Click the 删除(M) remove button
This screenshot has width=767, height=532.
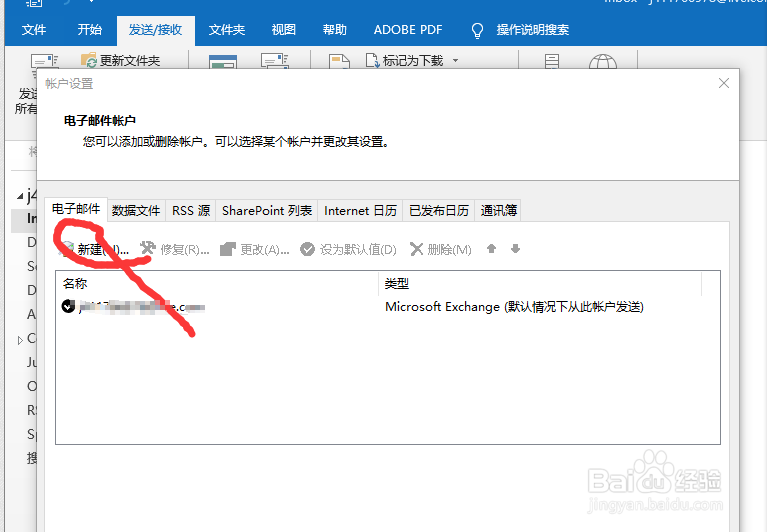point(440,249)
